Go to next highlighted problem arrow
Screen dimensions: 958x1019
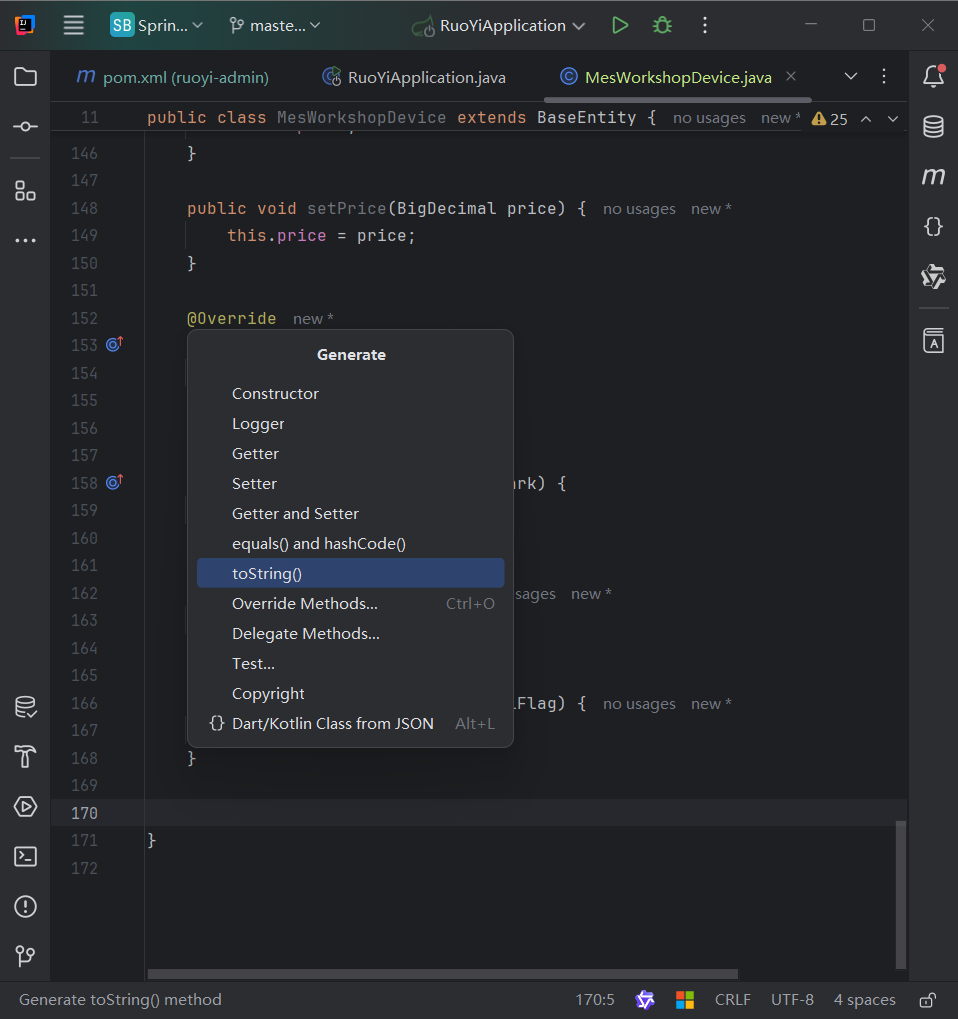click(893, 119)
